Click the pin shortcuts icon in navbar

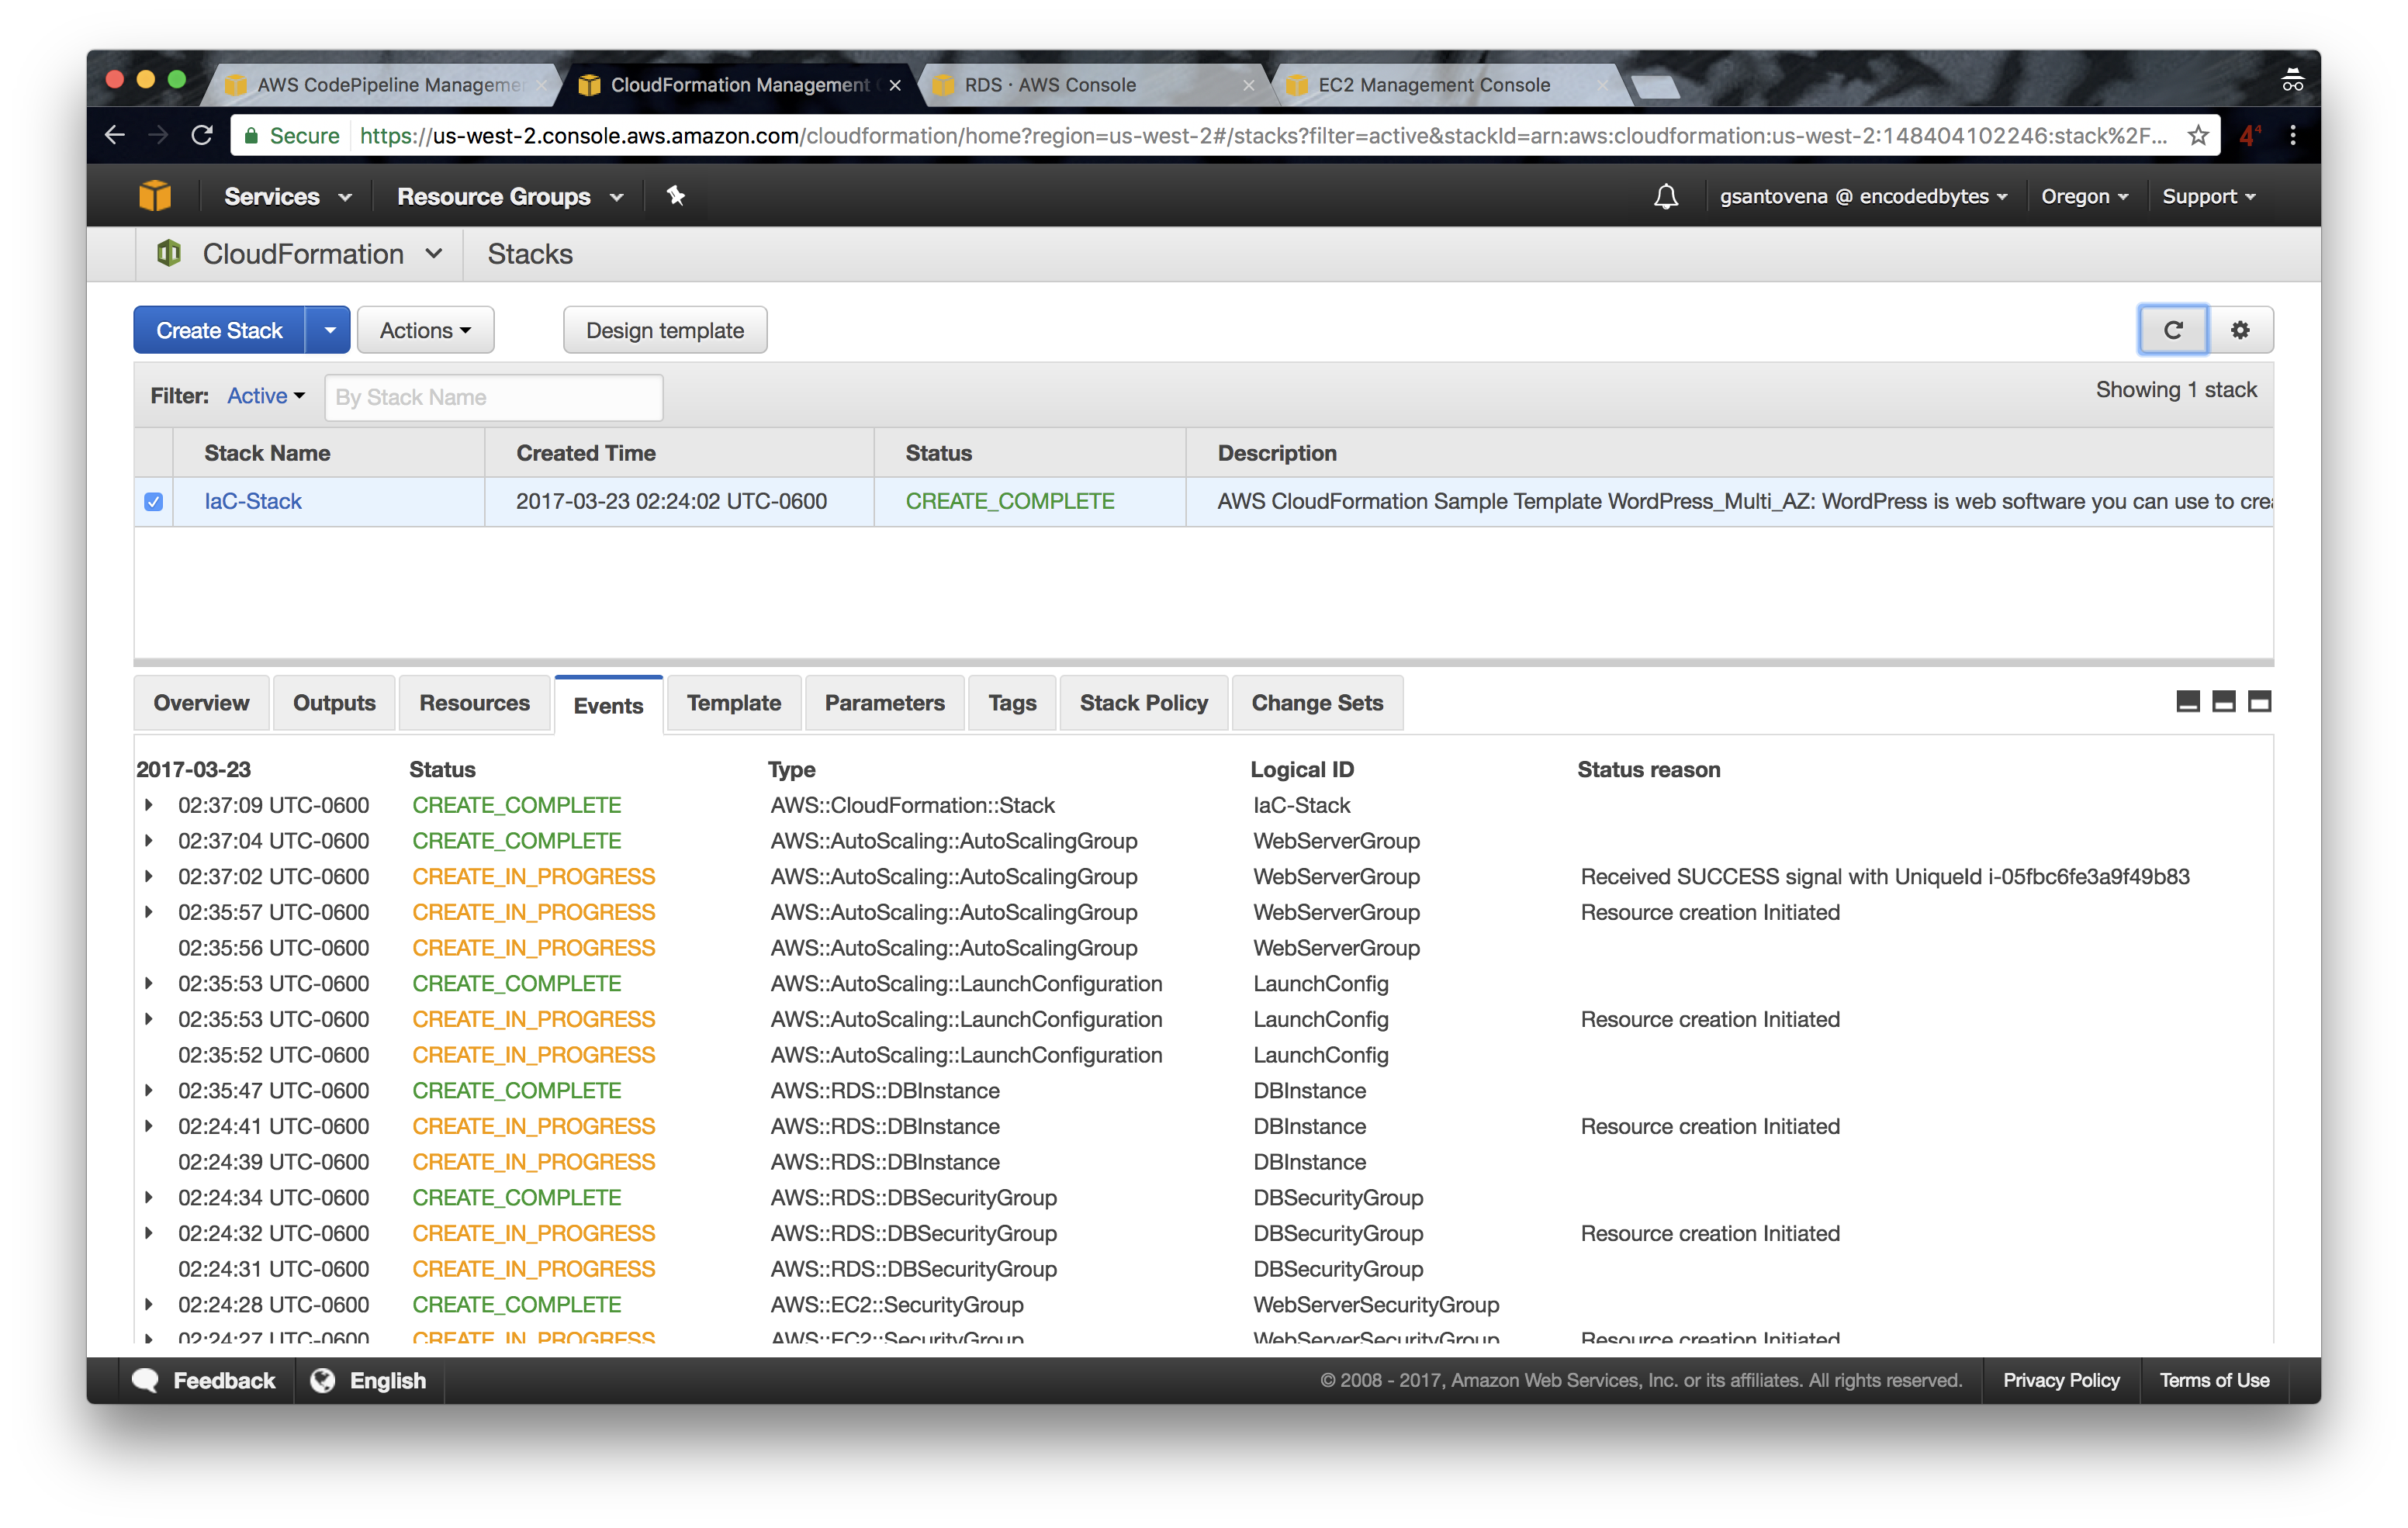pos(676,196)
